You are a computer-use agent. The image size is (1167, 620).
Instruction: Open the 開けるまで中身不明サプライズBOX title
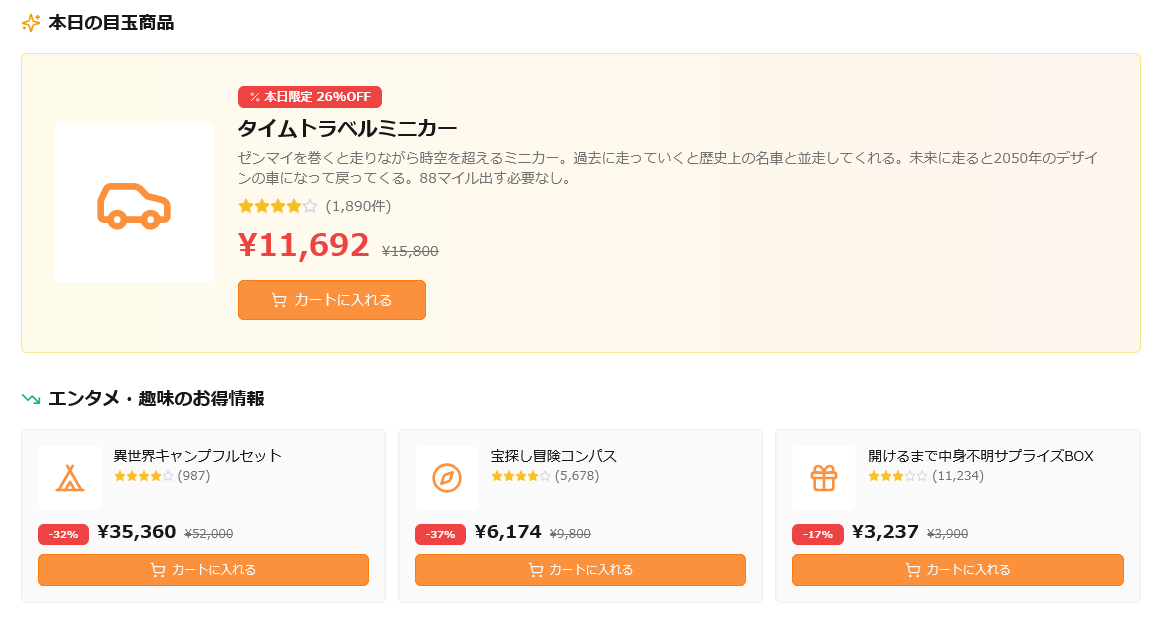pyautogui.click(x=981, y=456)
